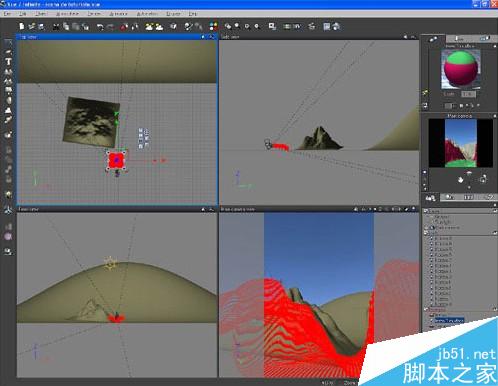
Task: Click the main camera preview thumbnail
Action: [461, 143]
